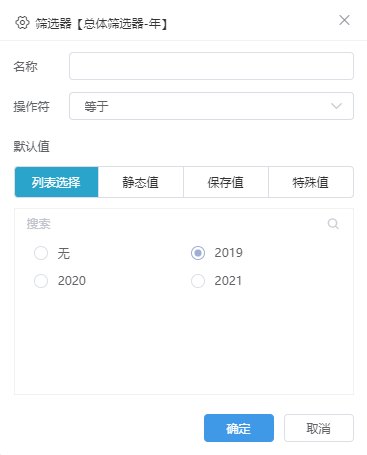Click the 操作符 field label
367x455 pixels.
pos(32,106)
